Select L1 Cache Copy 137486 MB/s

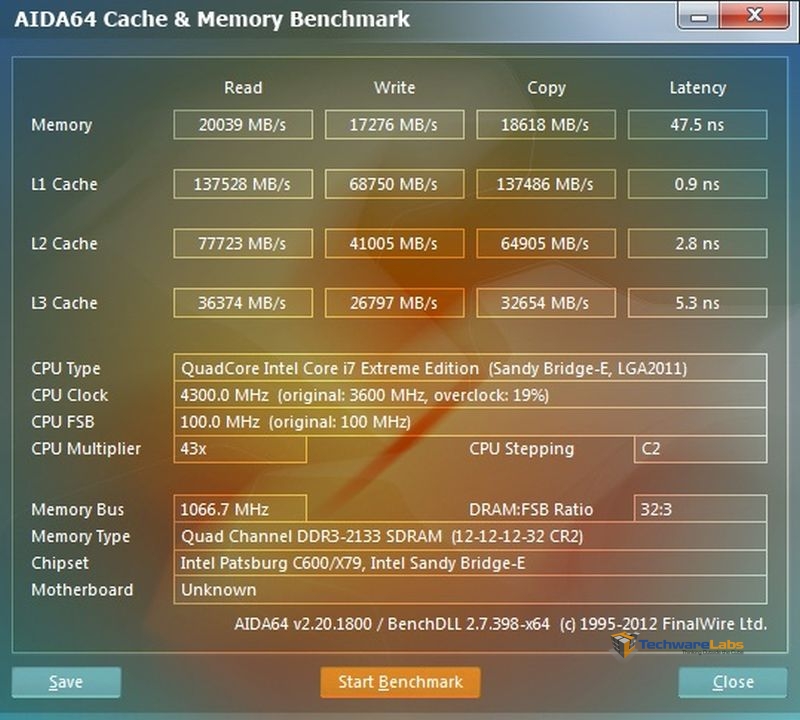click(546, 184)
